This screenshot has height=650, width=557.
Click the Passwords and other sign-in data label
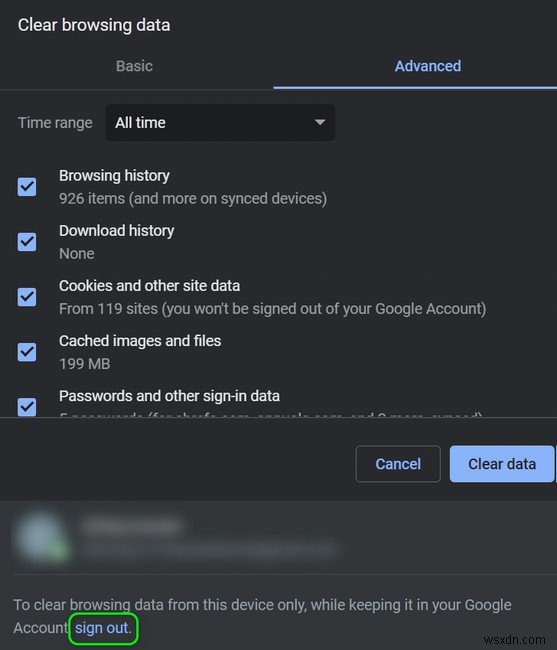[x=170, y=396]
